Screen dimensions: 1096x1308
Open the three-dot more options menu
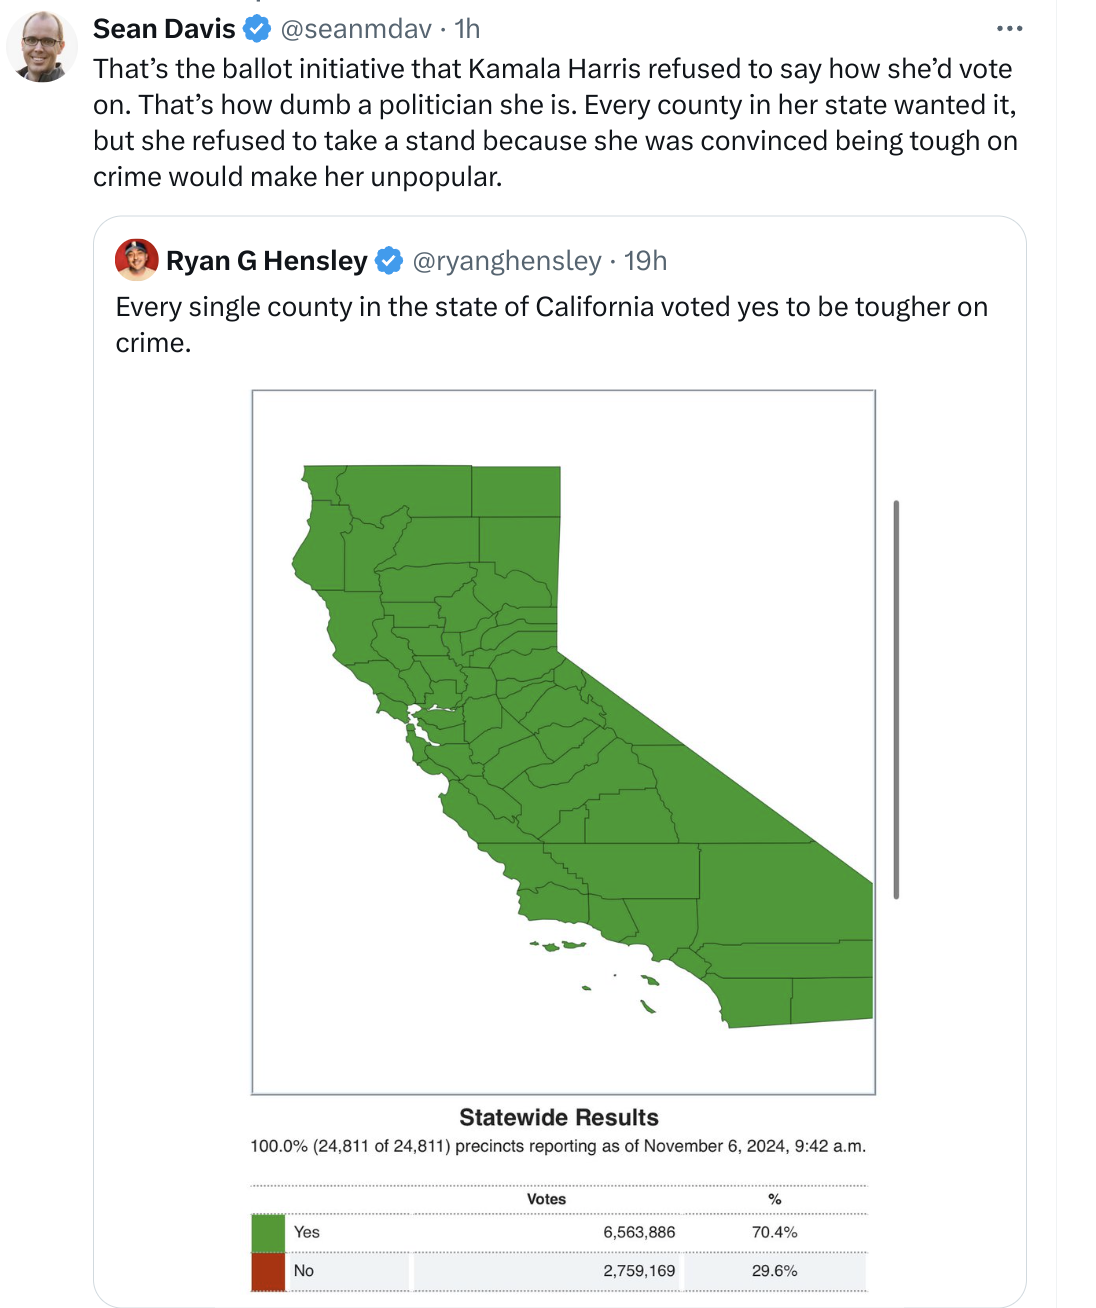pyautogui.click(x=1009, y=29)
